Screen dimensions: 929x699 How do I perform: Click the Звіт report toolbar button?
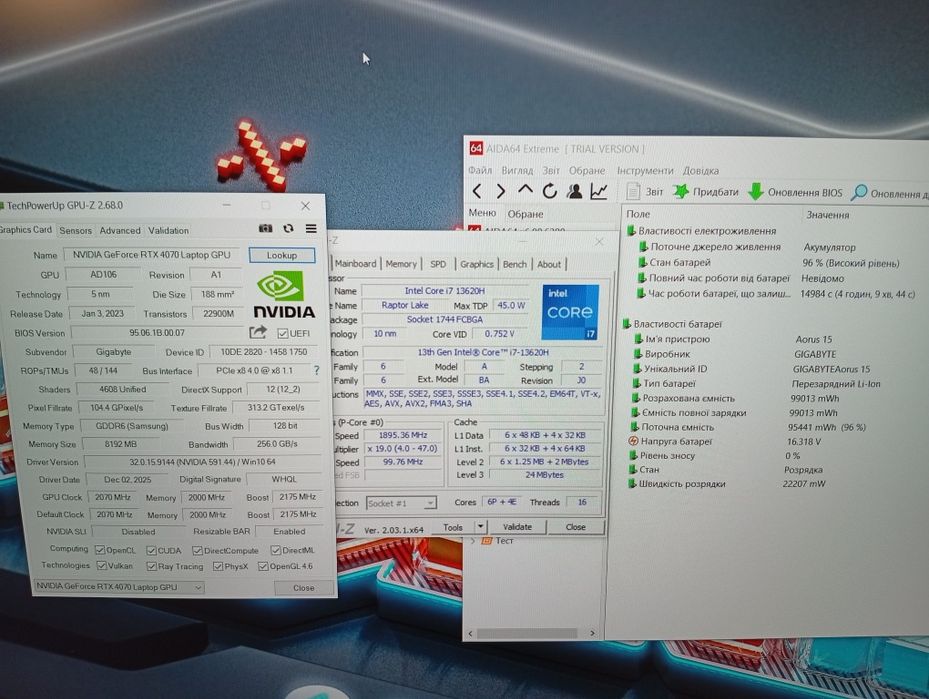click(645, 192)
